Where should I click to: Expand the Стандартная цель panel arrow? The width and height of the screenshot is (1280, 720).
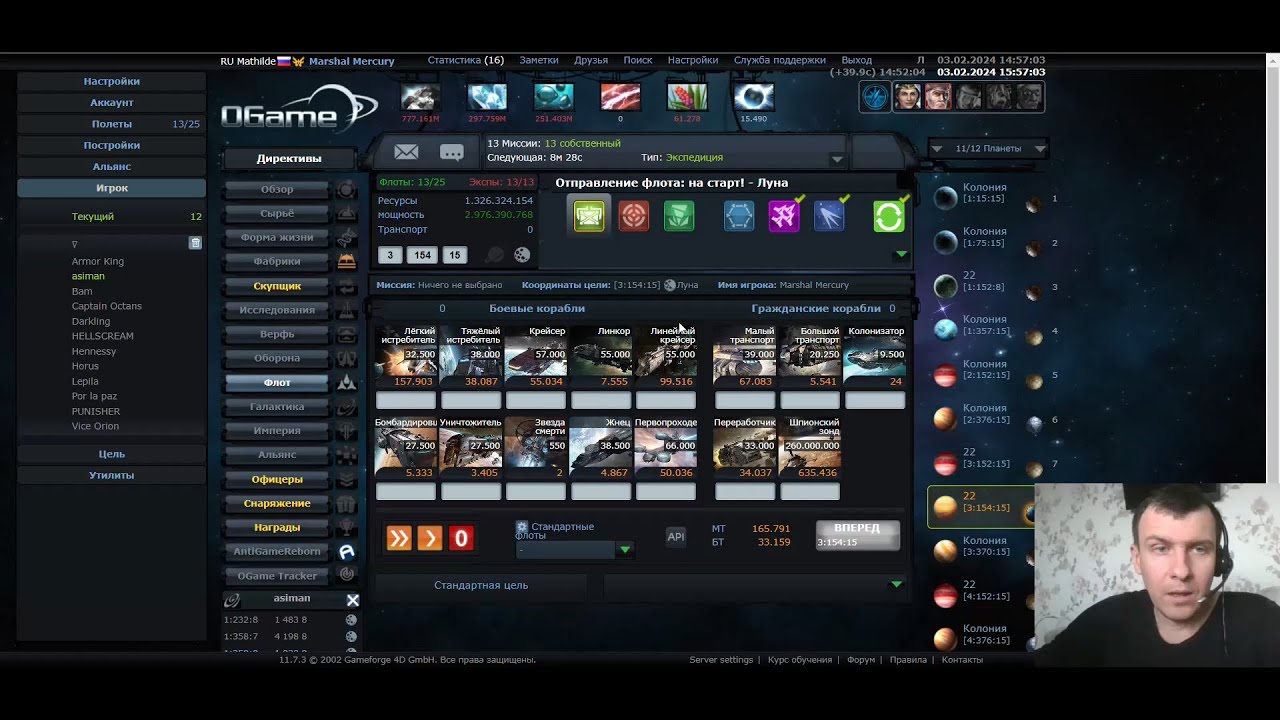pyautogui.click(x=896, y=584)
